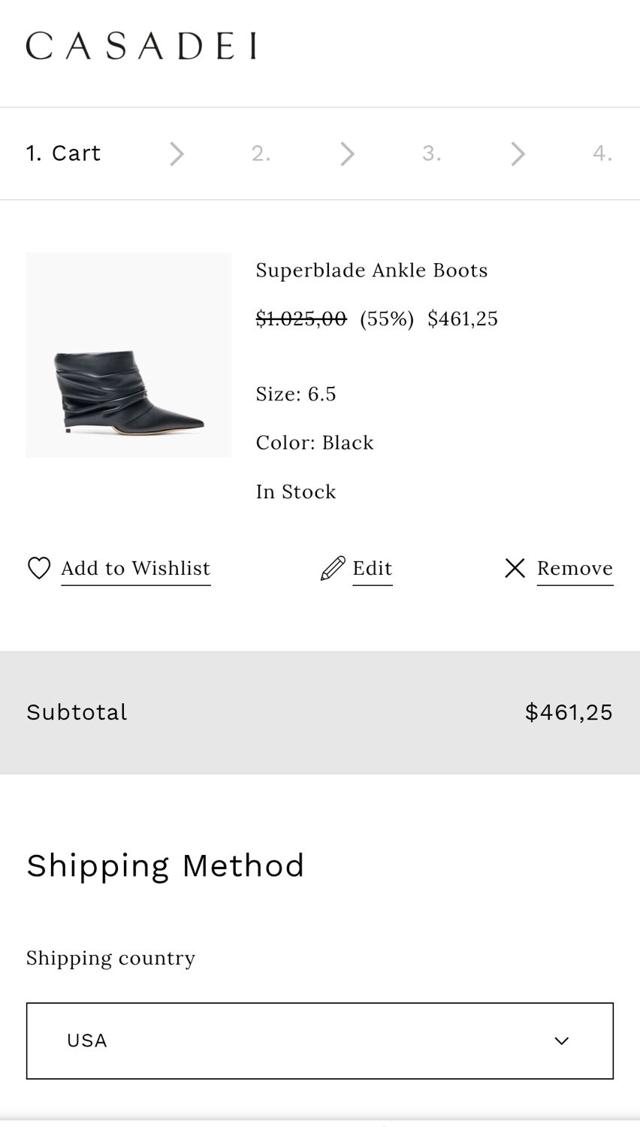
Task: Switch to checkout step 4
Action: (x=601, y=153)
